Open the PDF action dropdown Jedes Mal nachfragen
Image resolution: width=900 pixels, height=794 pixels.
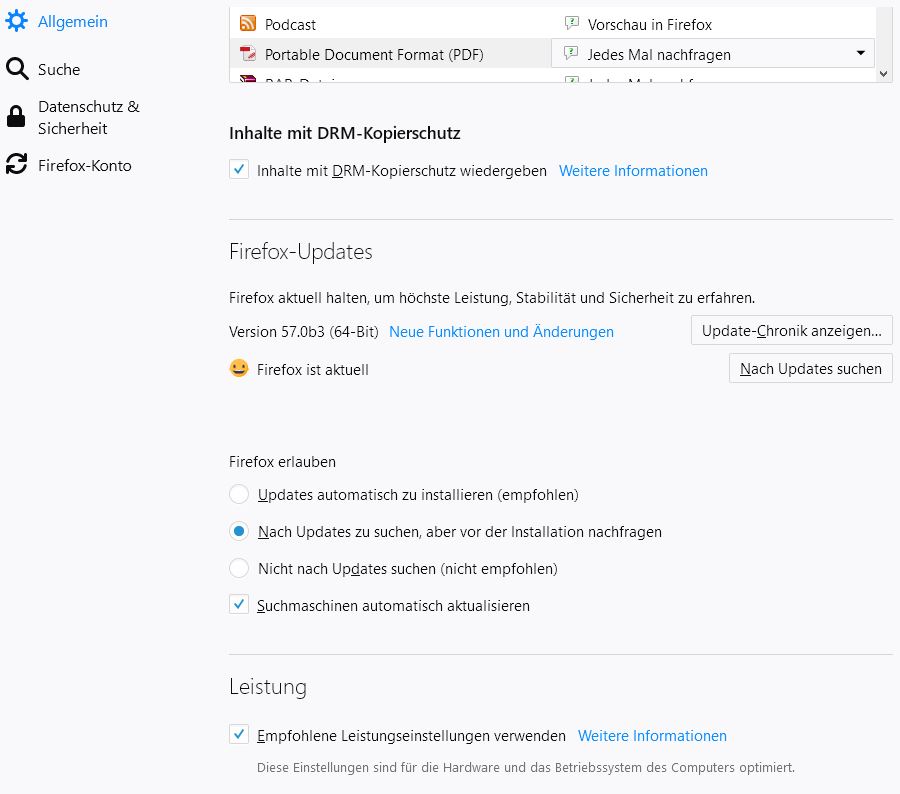pyautogui.click(x=712, y=53)
